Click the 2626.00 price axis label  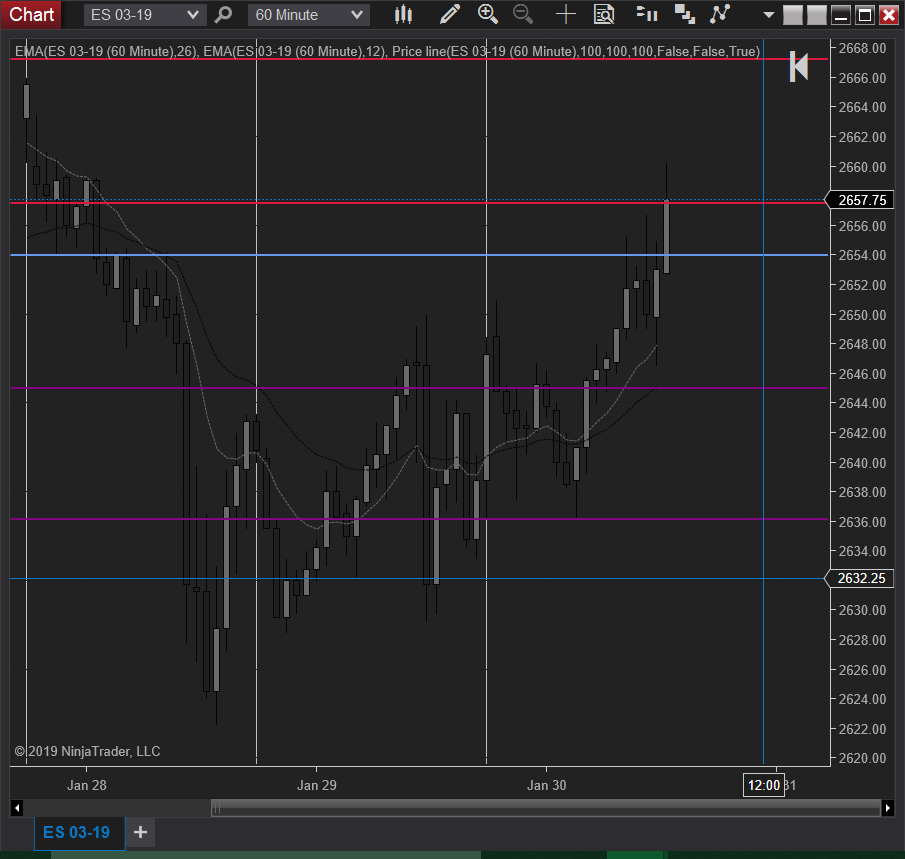click(862, 670)
